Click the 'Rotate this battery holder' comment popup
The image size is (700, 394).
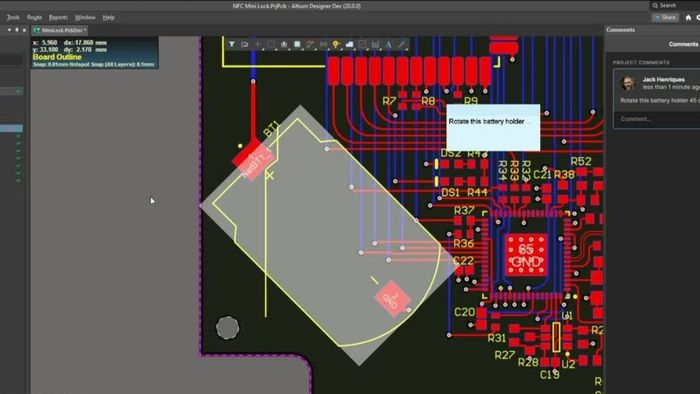point(493,127)
